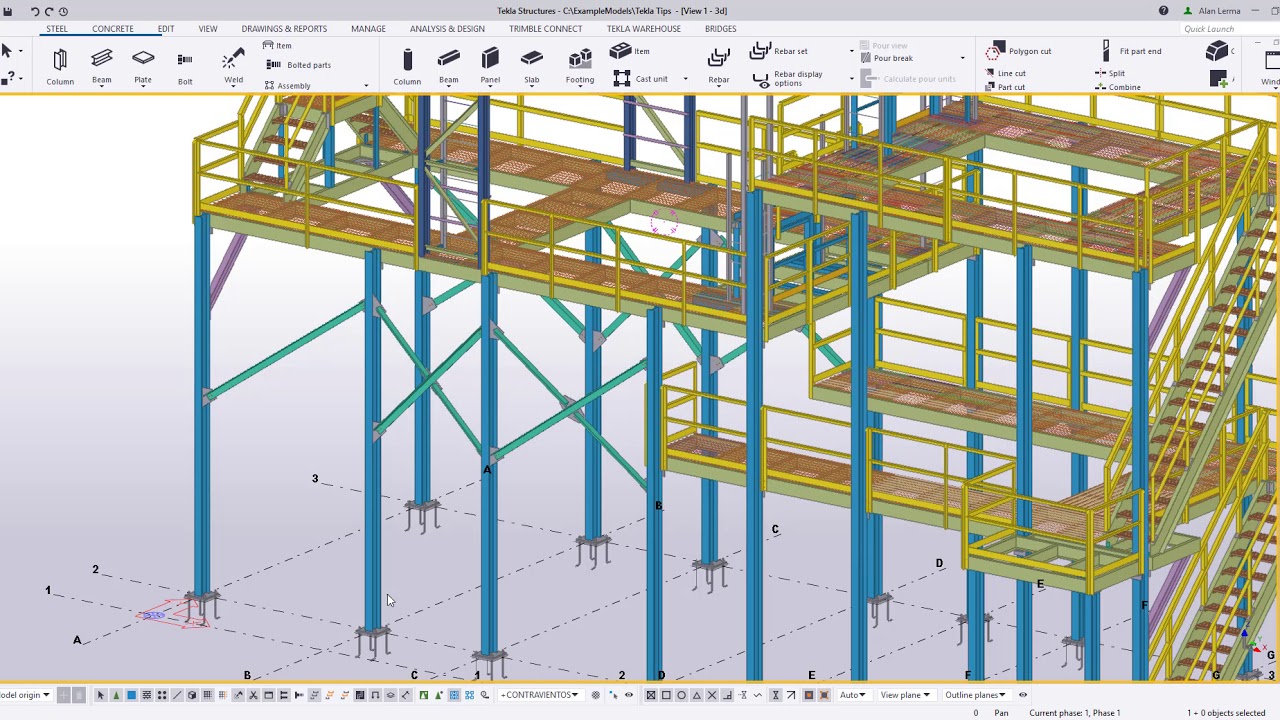Click the selection arrow tool at ribbon left
This screenshot has width=1280, height=720.
click(7, 51)
